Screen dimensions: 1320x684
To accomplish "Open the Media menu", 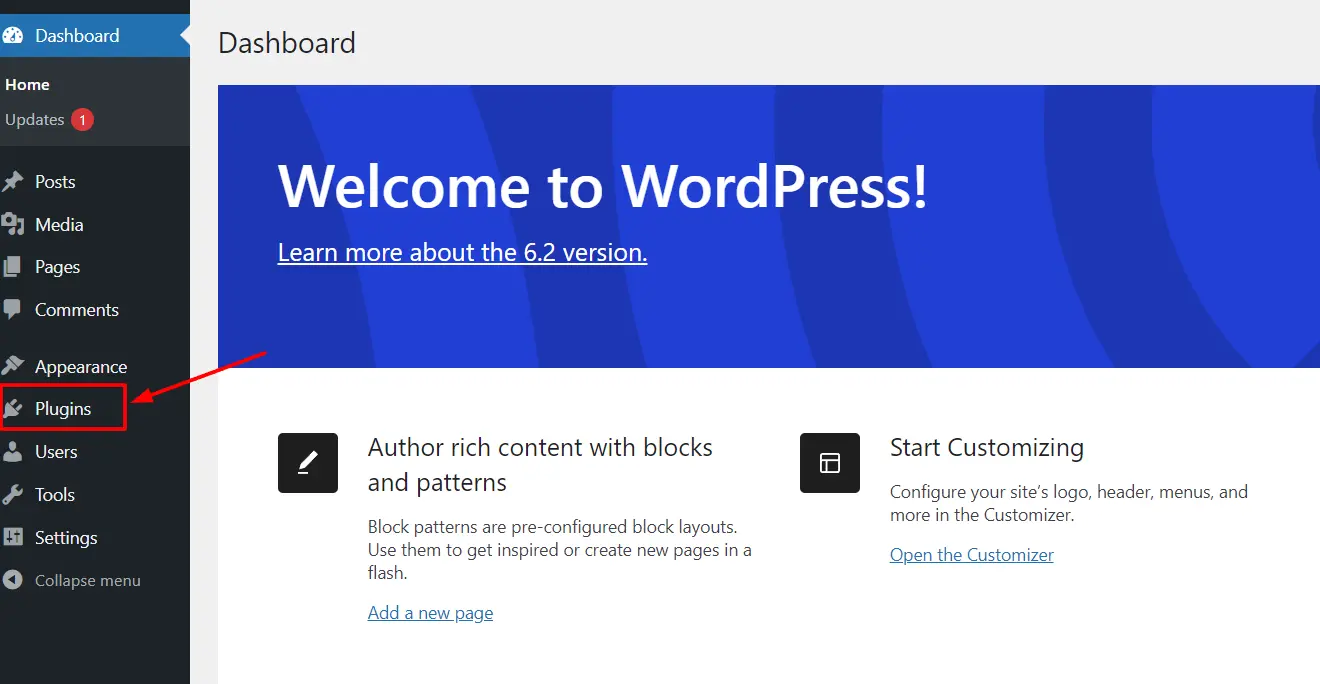I will [95, 225].
